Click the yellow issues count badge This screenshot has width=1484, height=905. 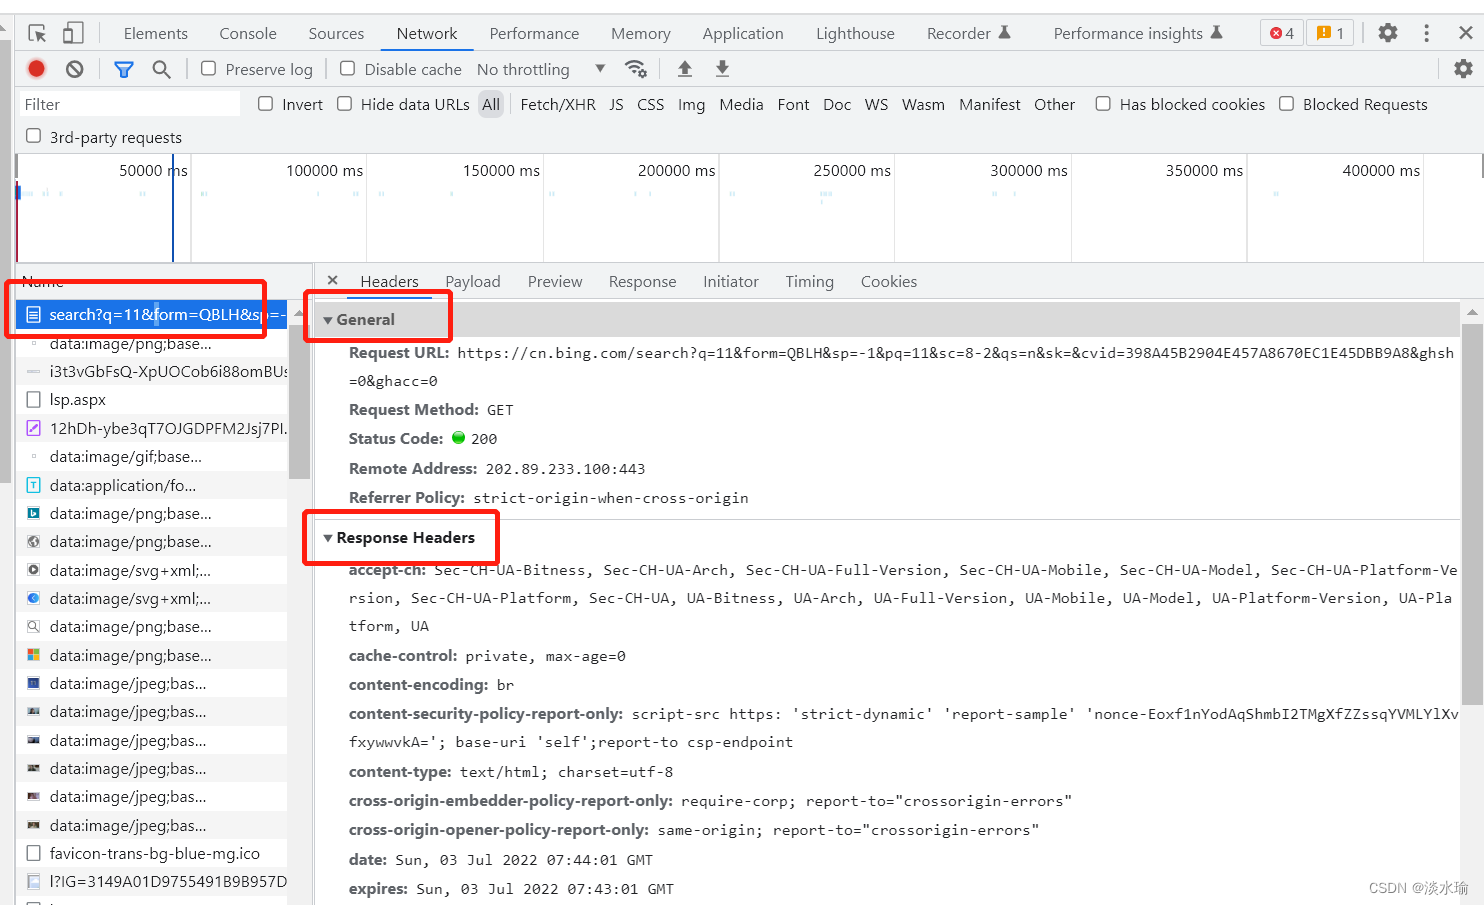[1330, 33]
